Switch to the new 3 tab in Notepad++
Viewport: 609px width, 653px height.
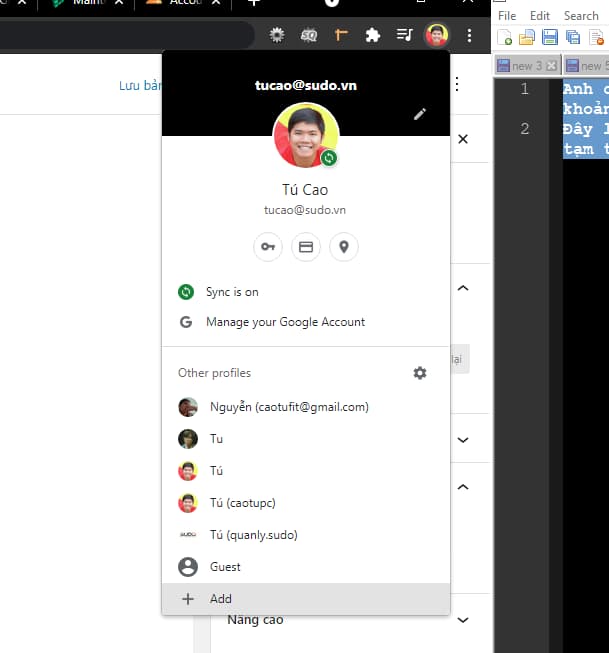(x=527, y=66)
